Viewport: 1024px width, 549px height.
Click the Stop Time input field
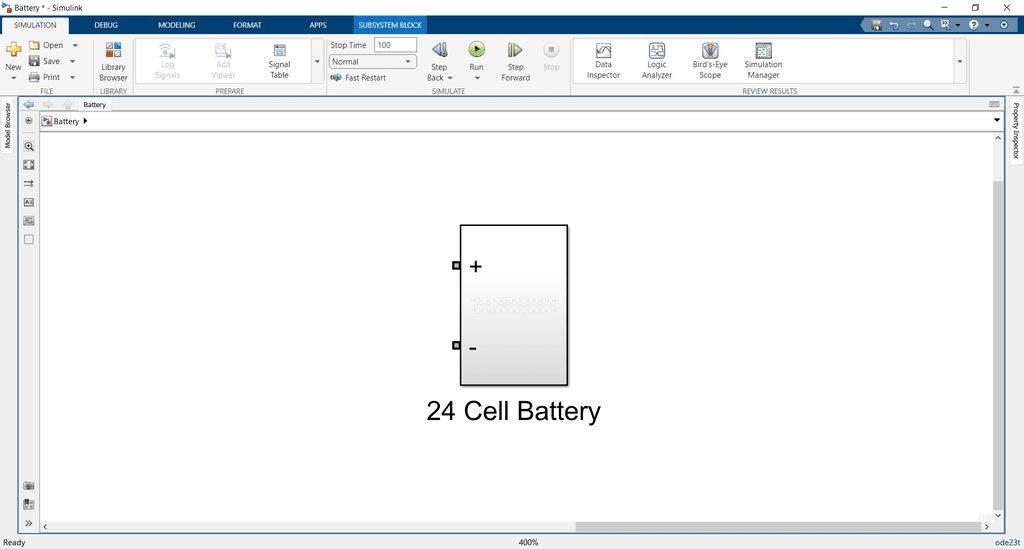tap(395, 45)
